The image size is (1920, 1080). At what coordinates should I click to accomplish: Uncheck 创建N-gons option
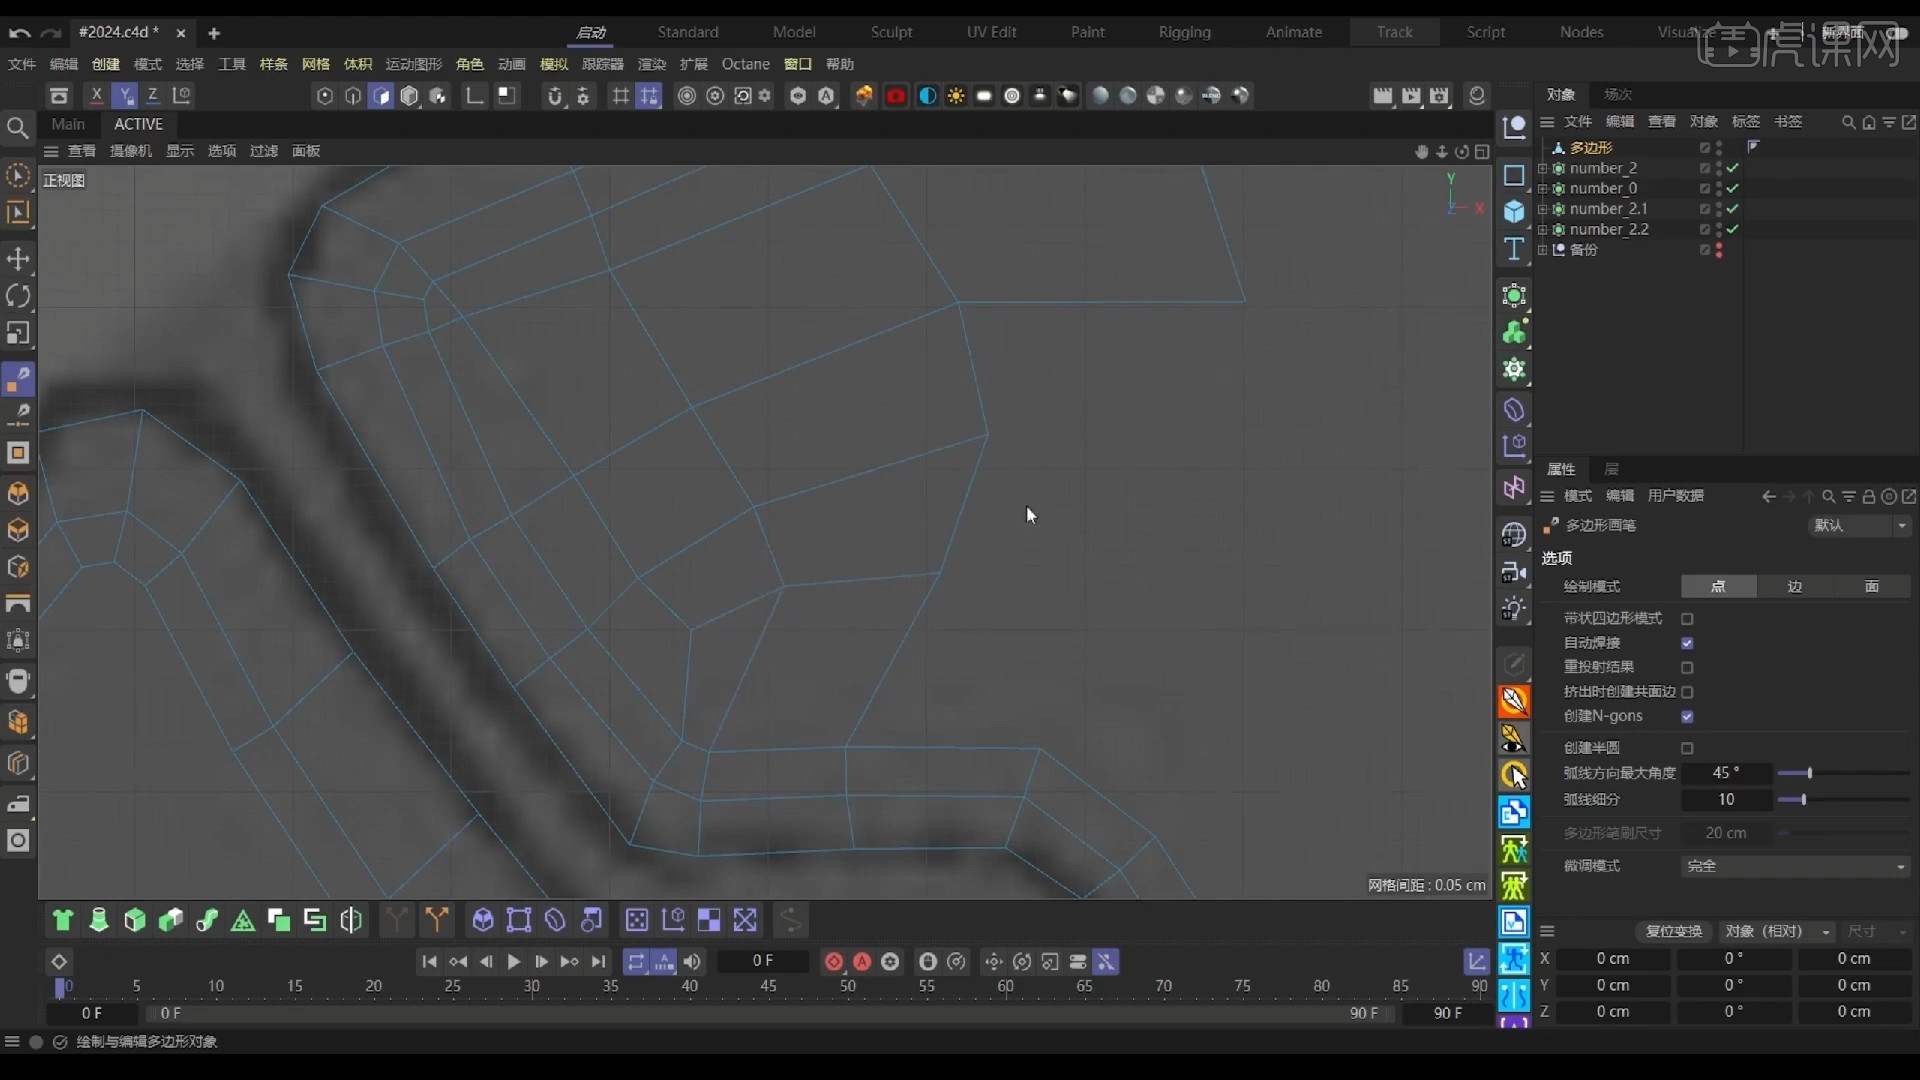pyautogui.click(x=1687, y=717)
